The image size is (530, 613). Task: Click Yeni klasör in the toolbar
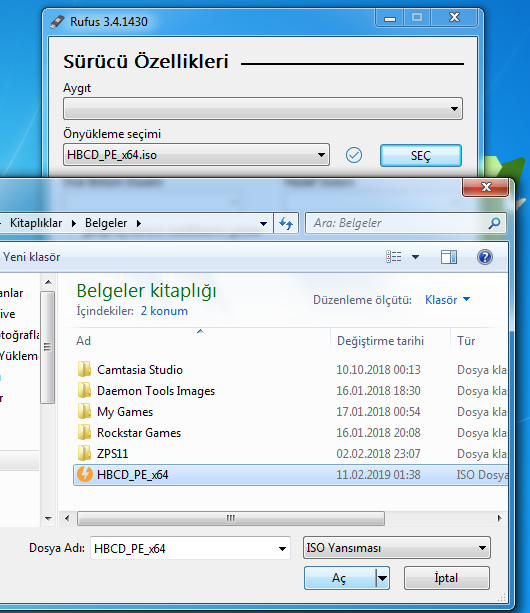[x=32, y=257]
